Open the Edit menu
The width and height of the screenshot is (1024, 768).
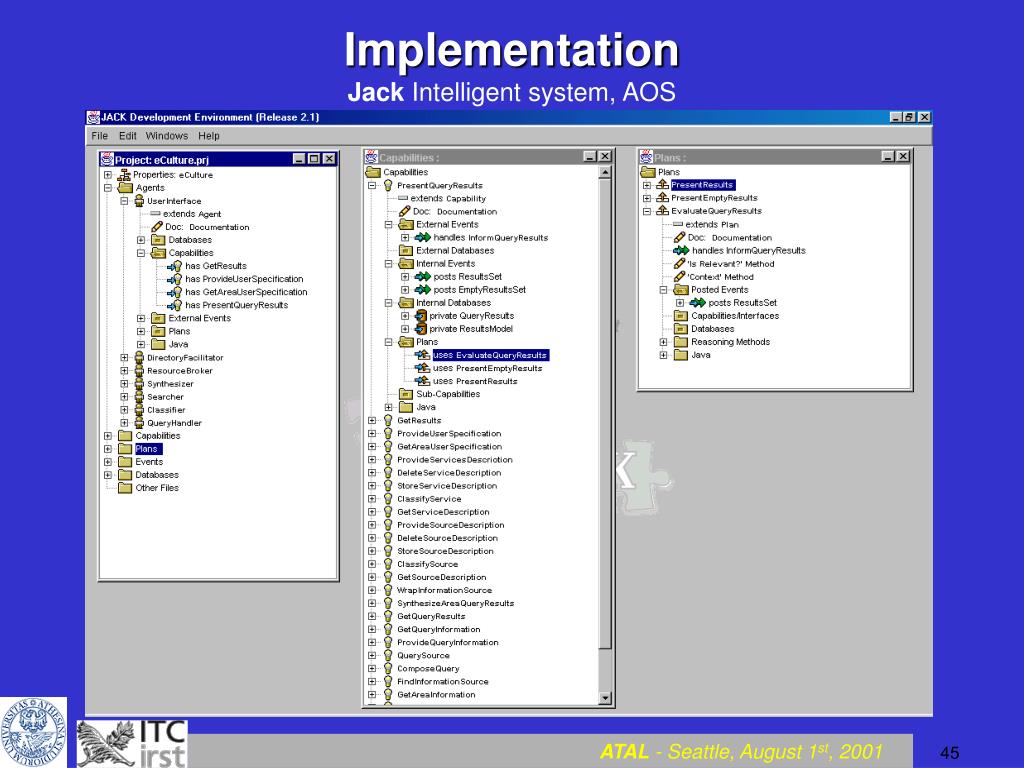[127, 136]
